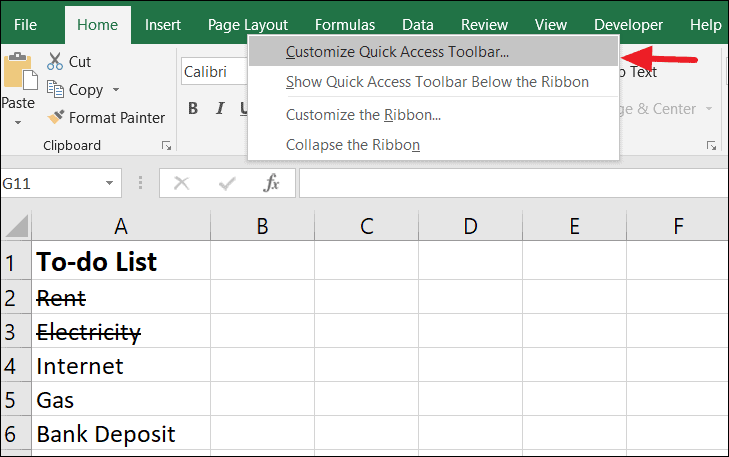Click the Insert Function fx icon

pos(271,183)
